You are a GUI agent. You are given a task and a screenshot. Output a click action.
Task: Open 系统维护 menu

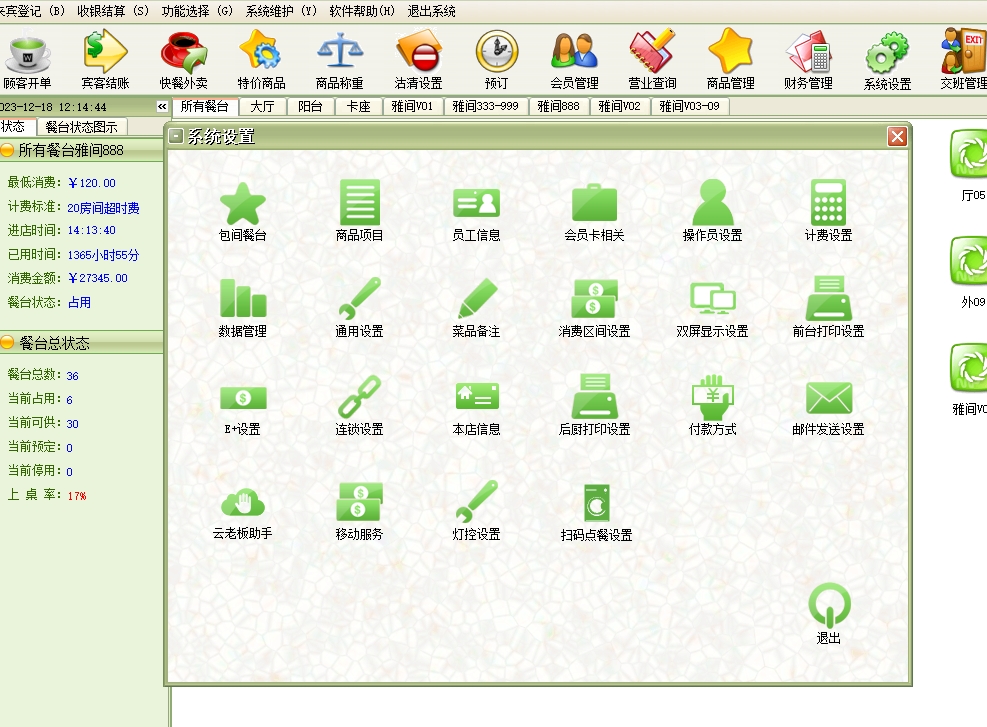pos(280,11)
